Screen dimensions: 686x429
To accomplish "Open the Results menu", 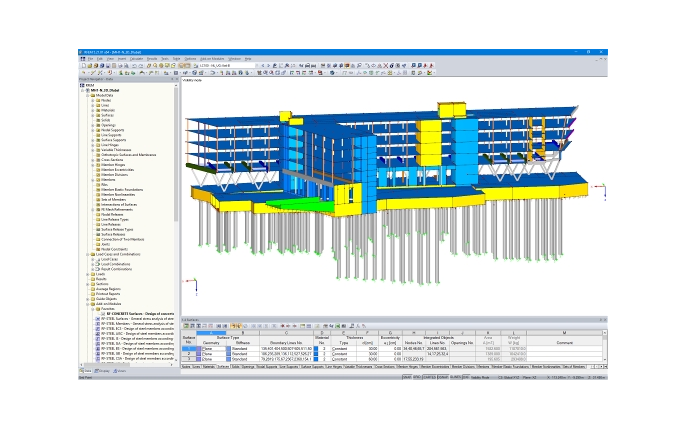I will pos(152,59).
